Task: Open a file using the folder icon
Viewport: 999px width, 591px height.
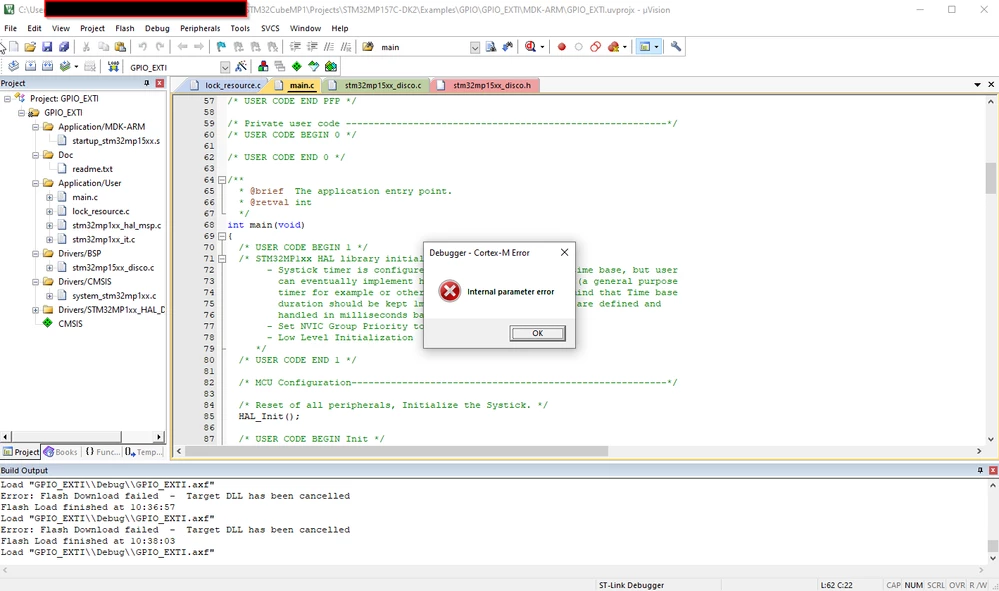Action: click(x=30, y=46)
